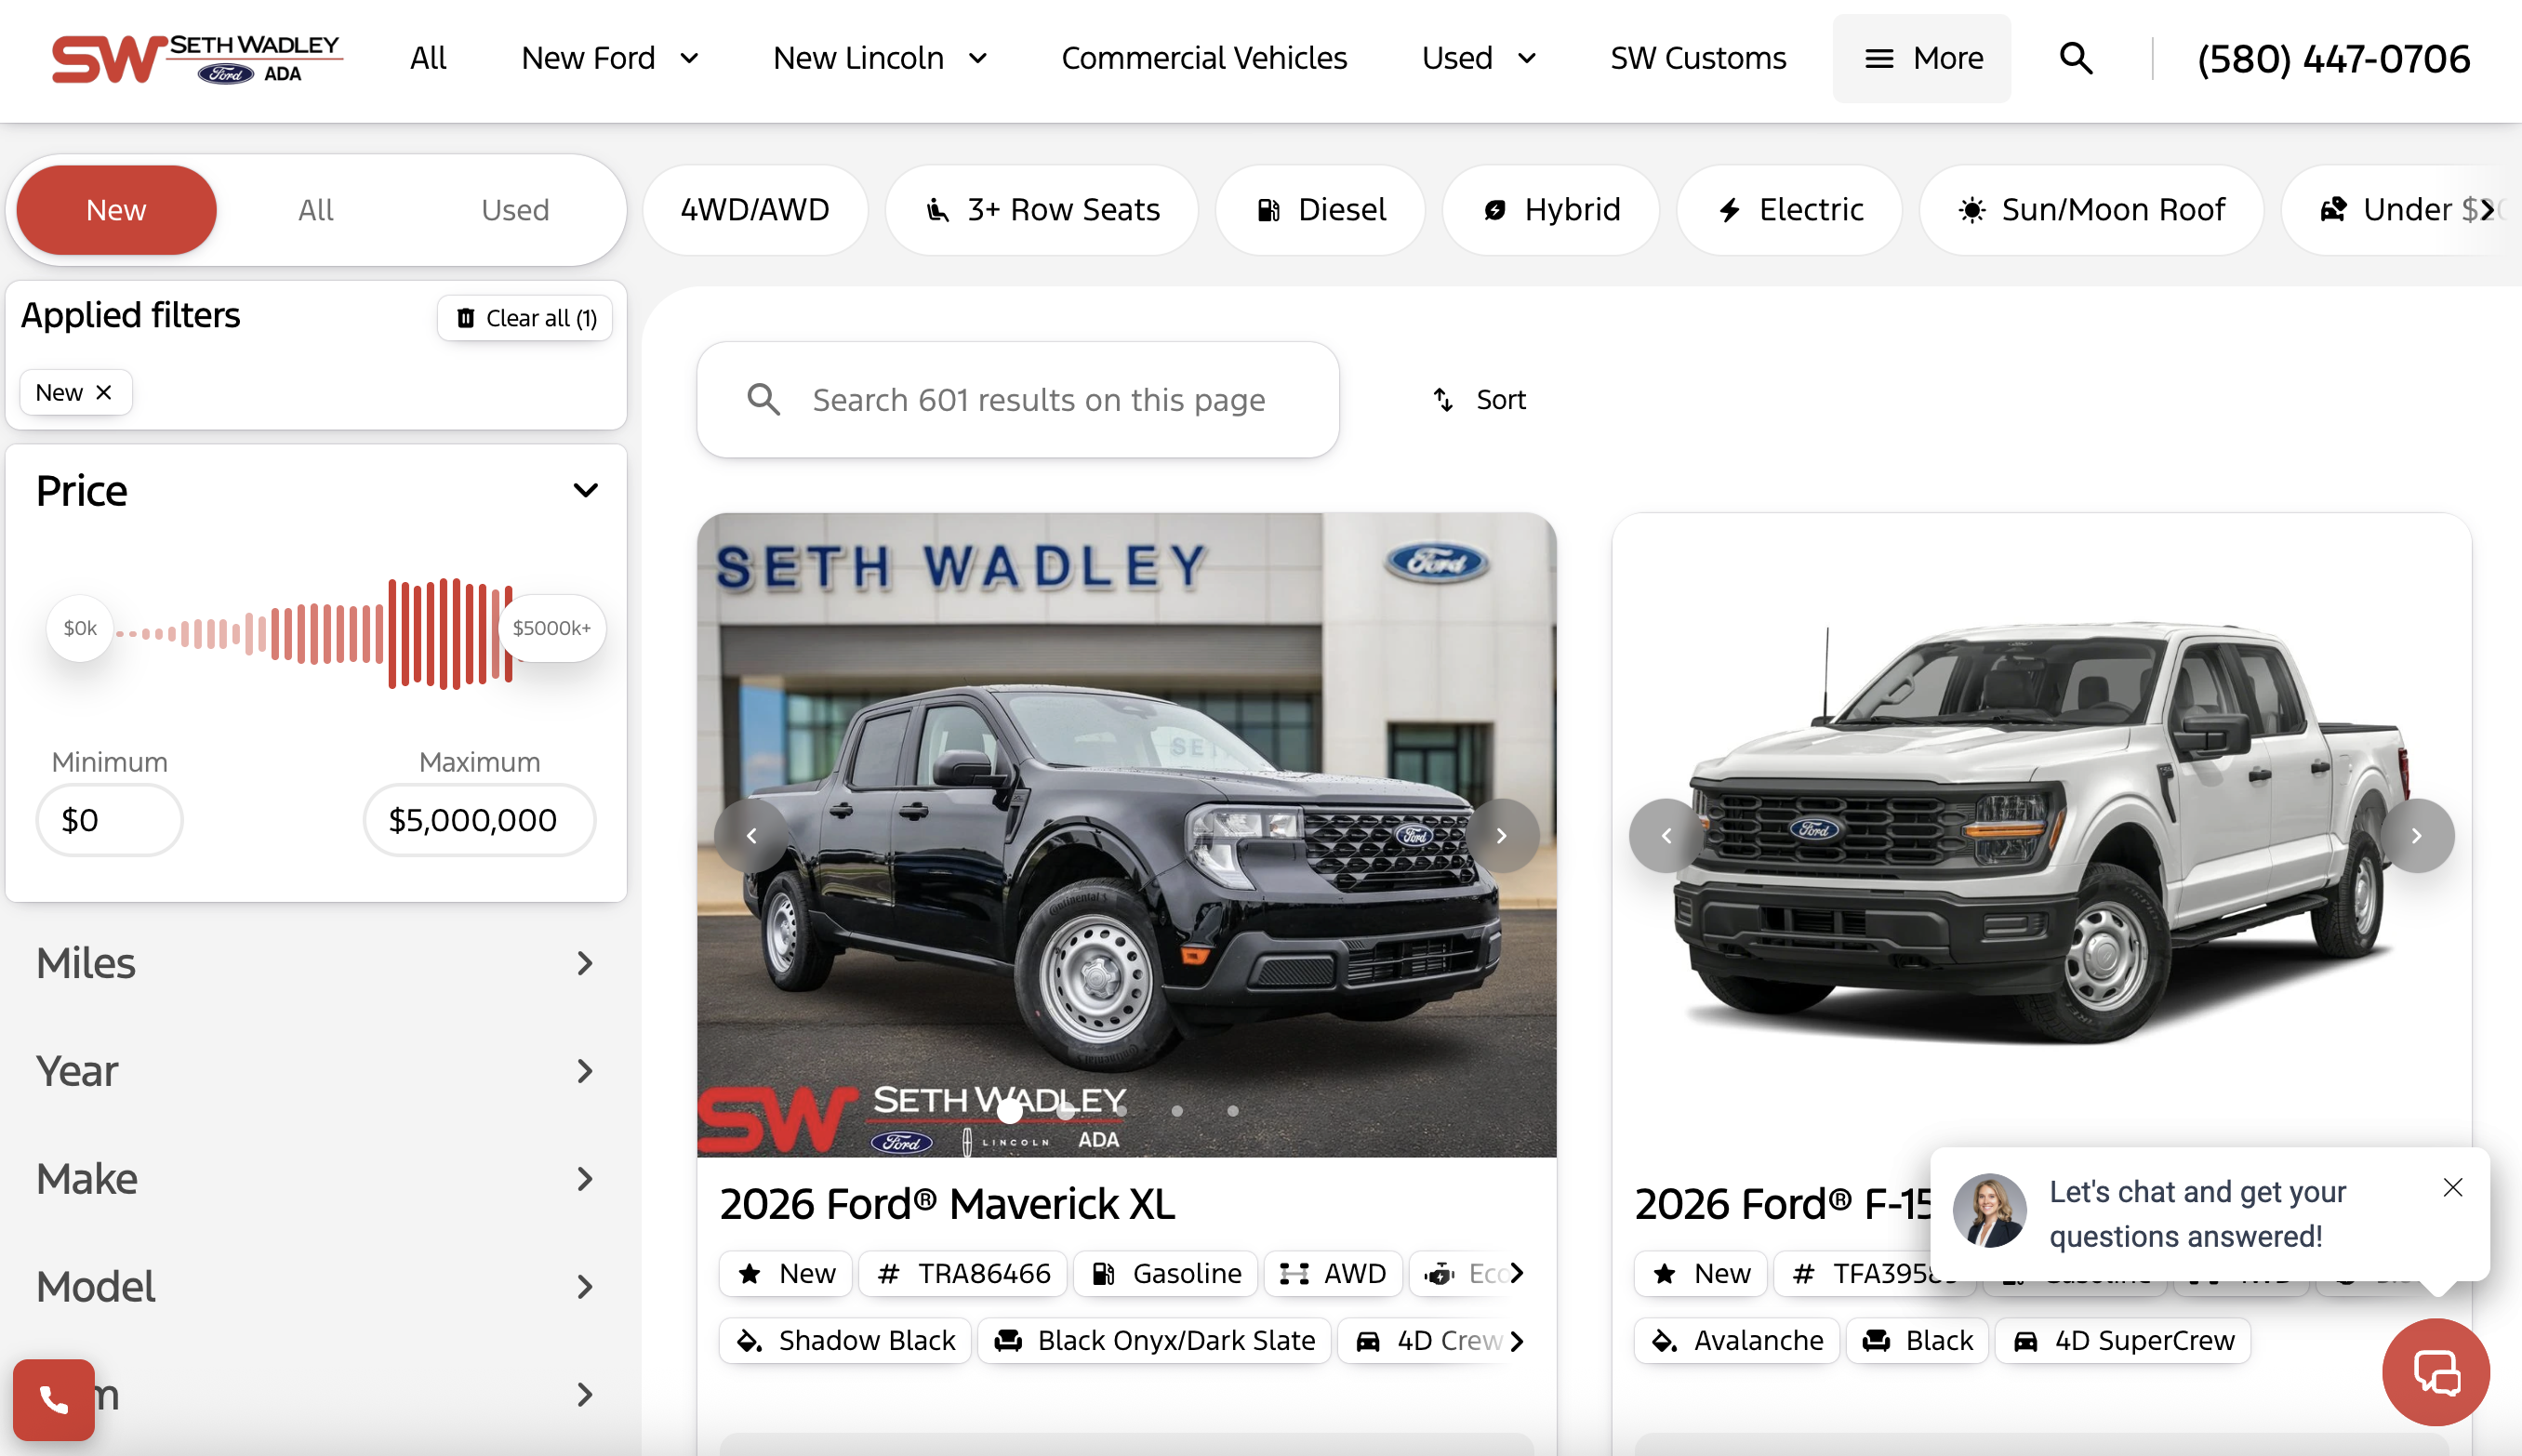The image size is (2522, 1456).
Task: Select the Used inventory toggle
Action: tap(515, 210)
